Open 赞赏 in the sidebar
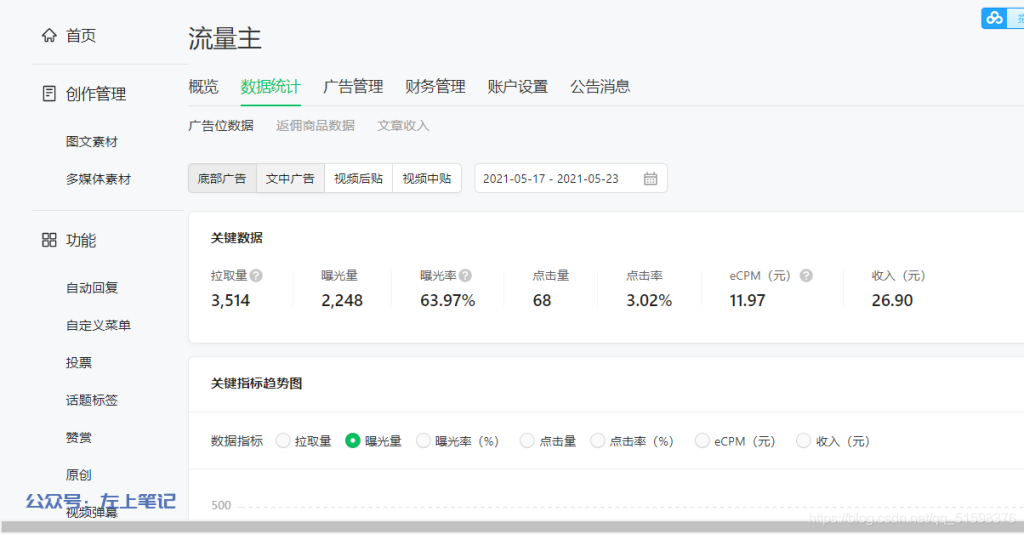Screen dimensions: 1024x534 [78, 437]
